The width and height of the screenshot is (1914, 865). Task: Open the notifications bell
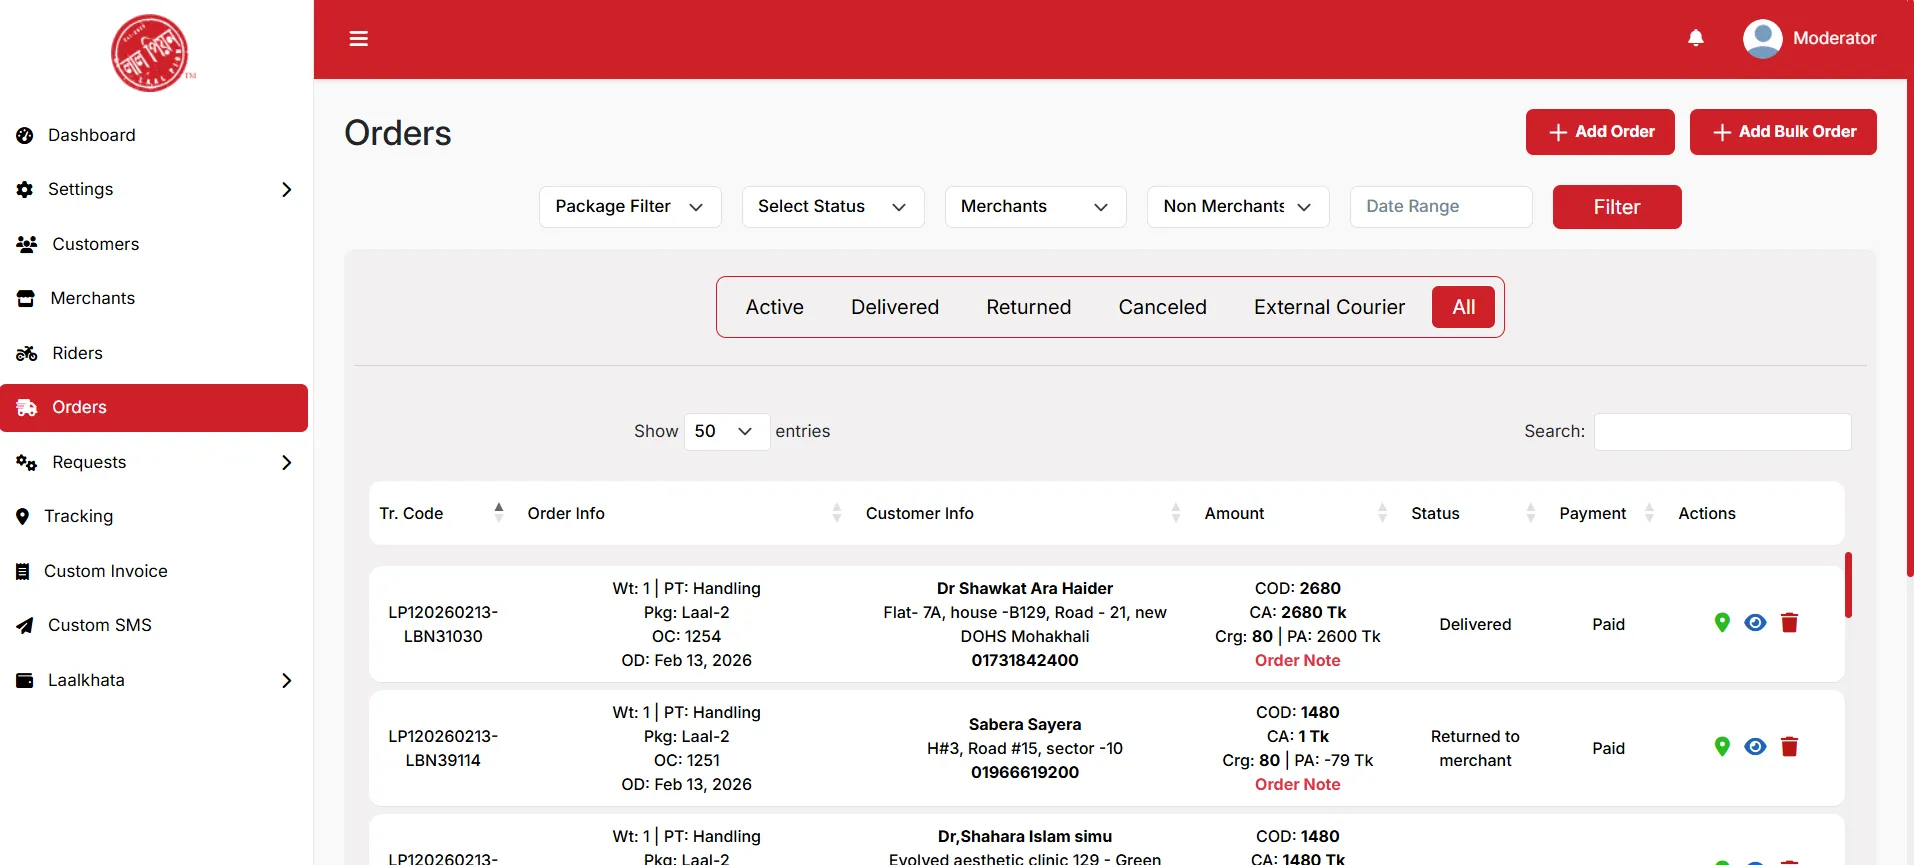pos(1695,38)
